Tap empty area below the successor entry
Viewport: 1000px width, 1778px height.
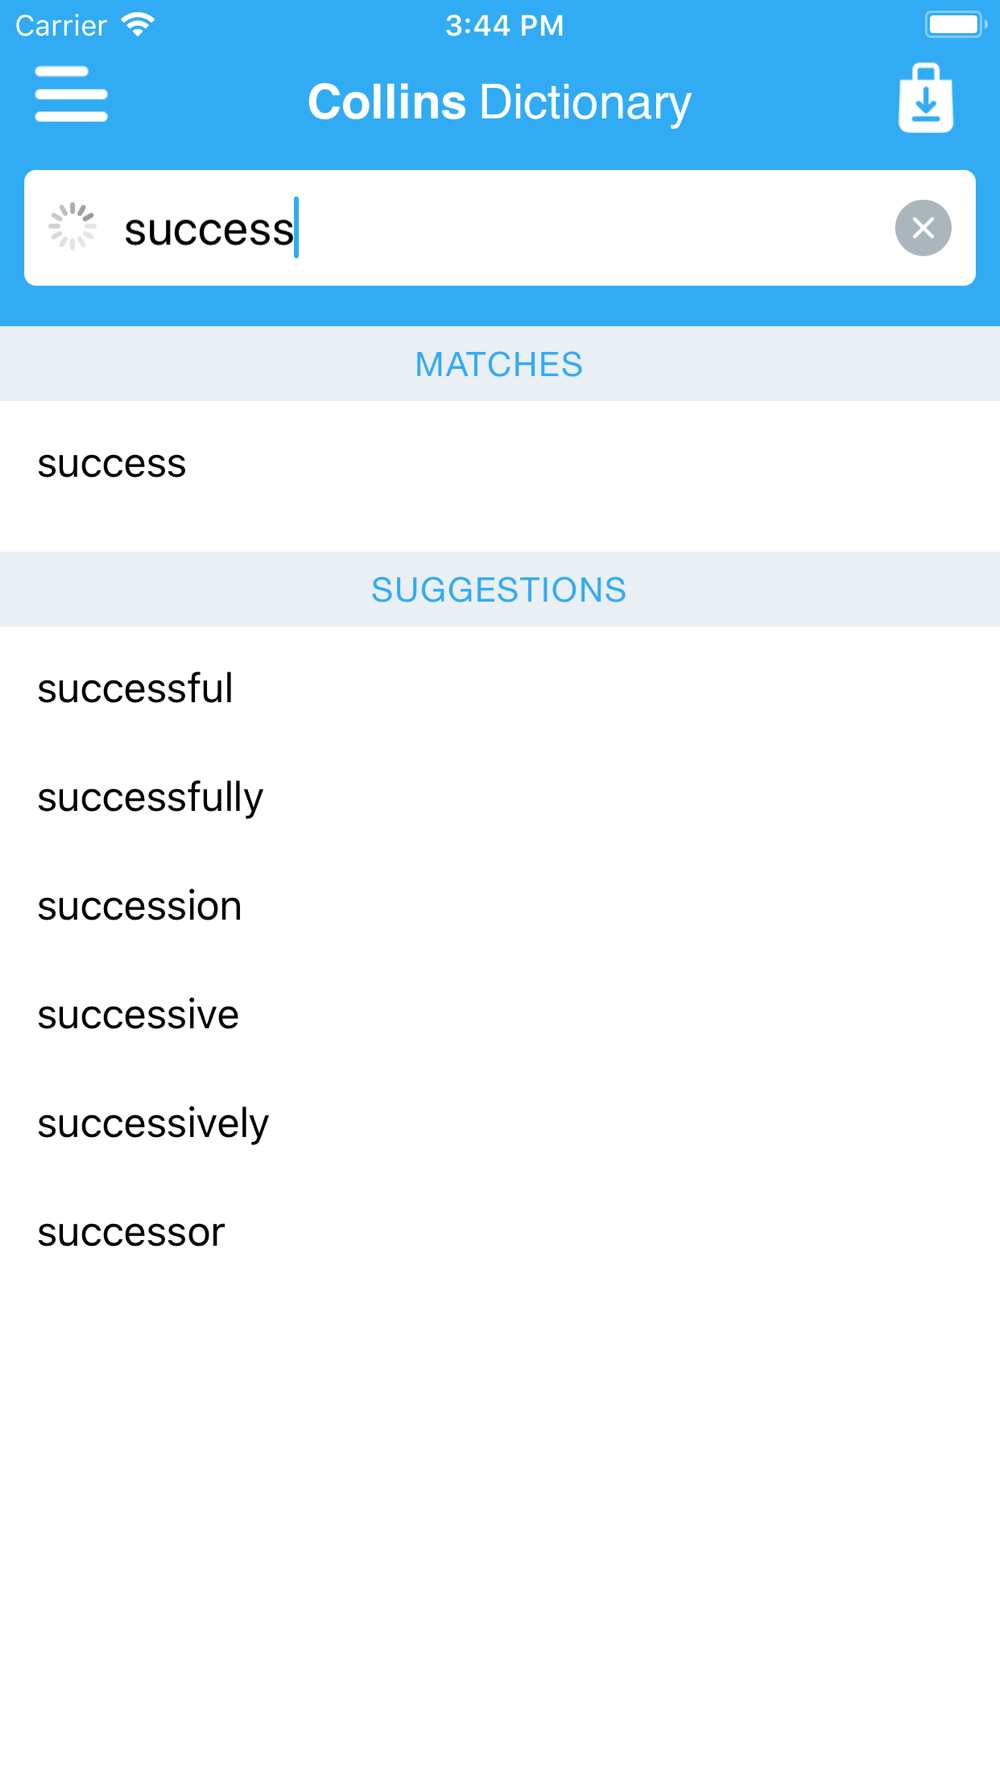(500, 1530)
